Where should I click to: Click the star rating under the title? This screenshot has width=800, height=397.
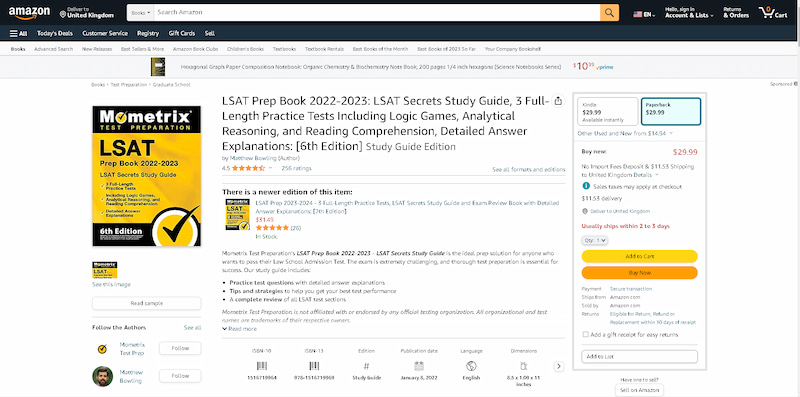(x=248, y=168)
